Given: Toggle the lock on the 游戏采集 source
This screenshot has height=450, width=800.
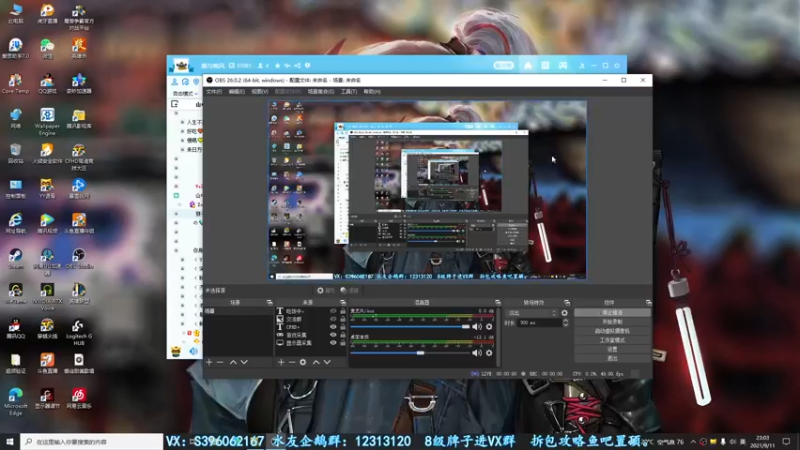Looking at the screenshot, I should [343, 335].
